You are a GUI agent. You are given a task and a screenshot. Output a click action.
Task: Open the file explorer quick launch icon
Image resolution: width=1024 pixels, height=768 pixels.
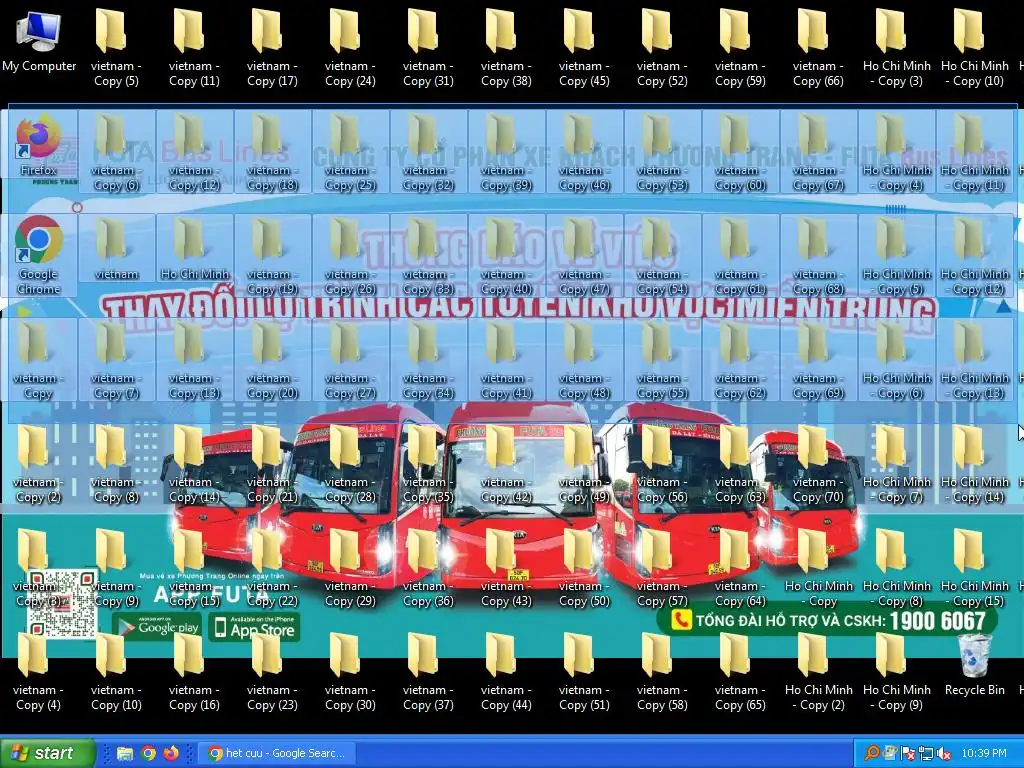pyautogui.click(x=125, y=753)
